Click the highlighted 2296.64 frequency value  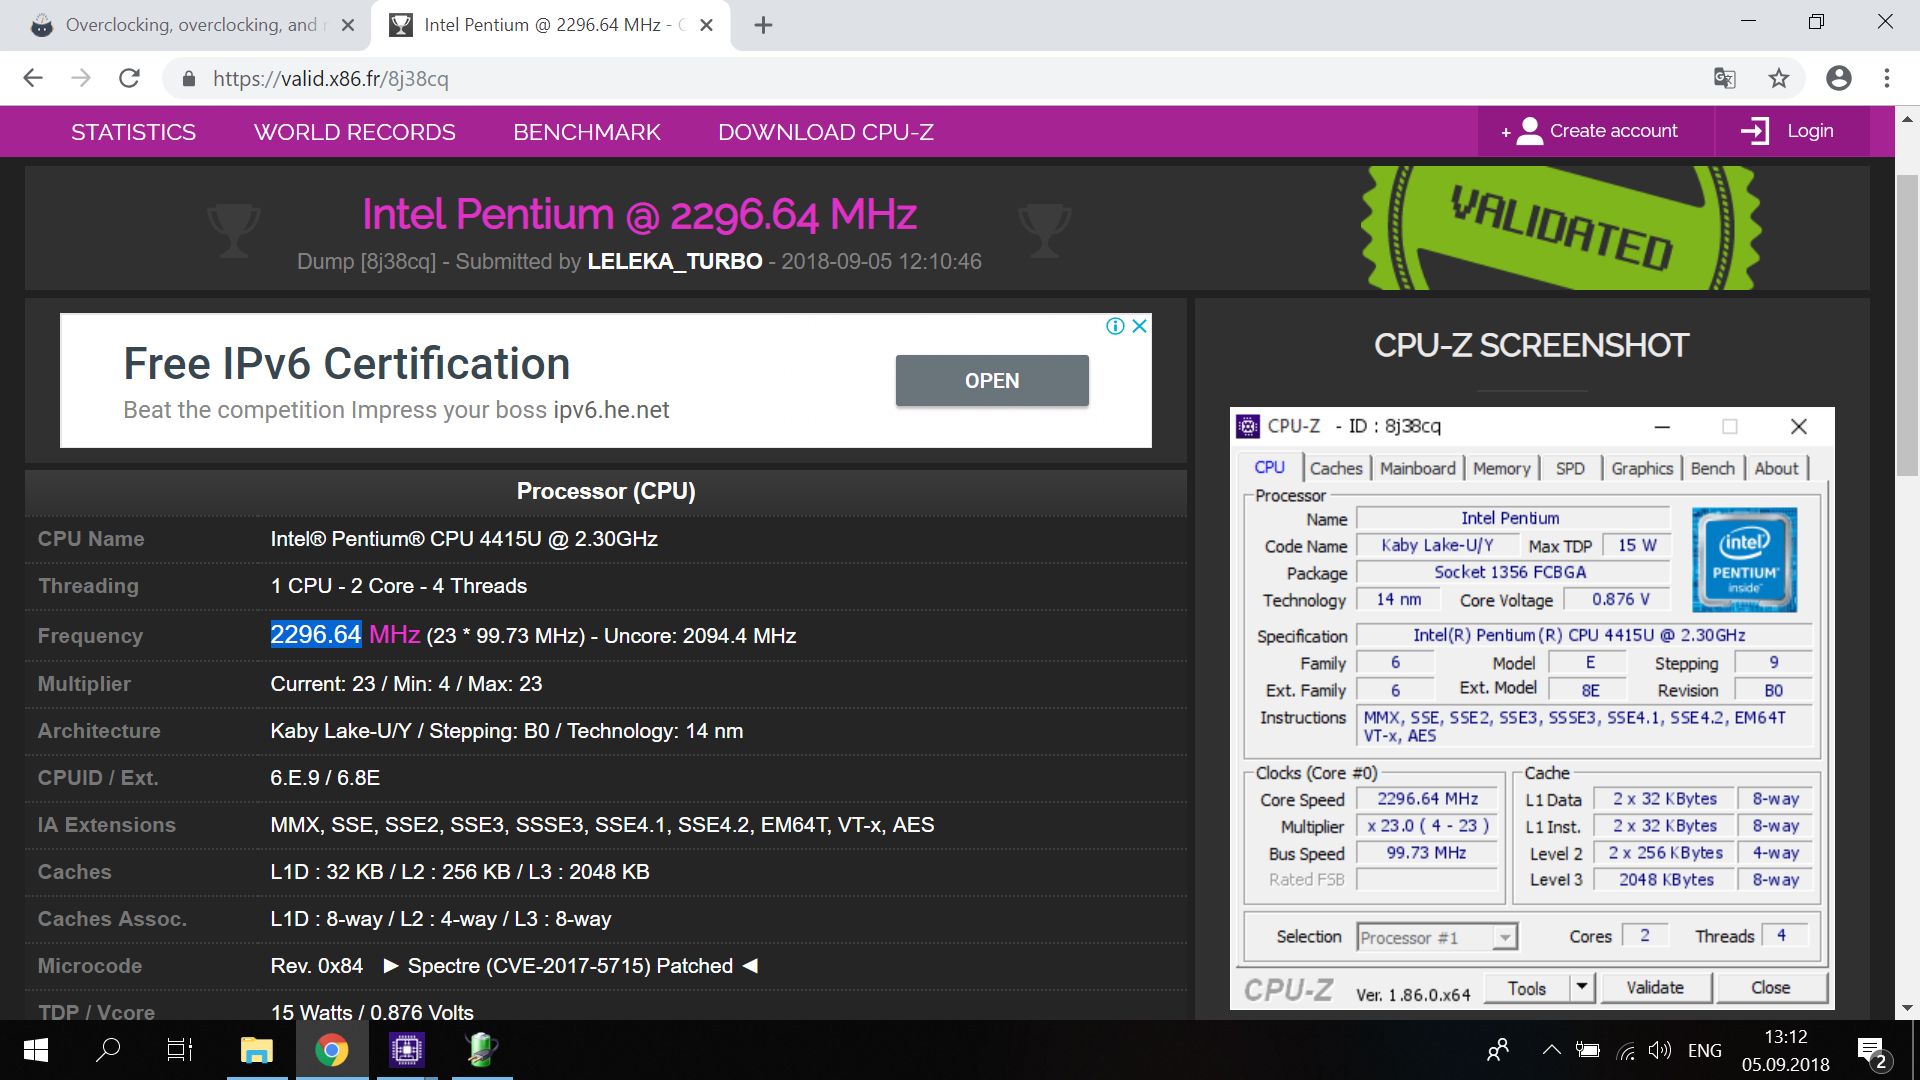[316, 635]
